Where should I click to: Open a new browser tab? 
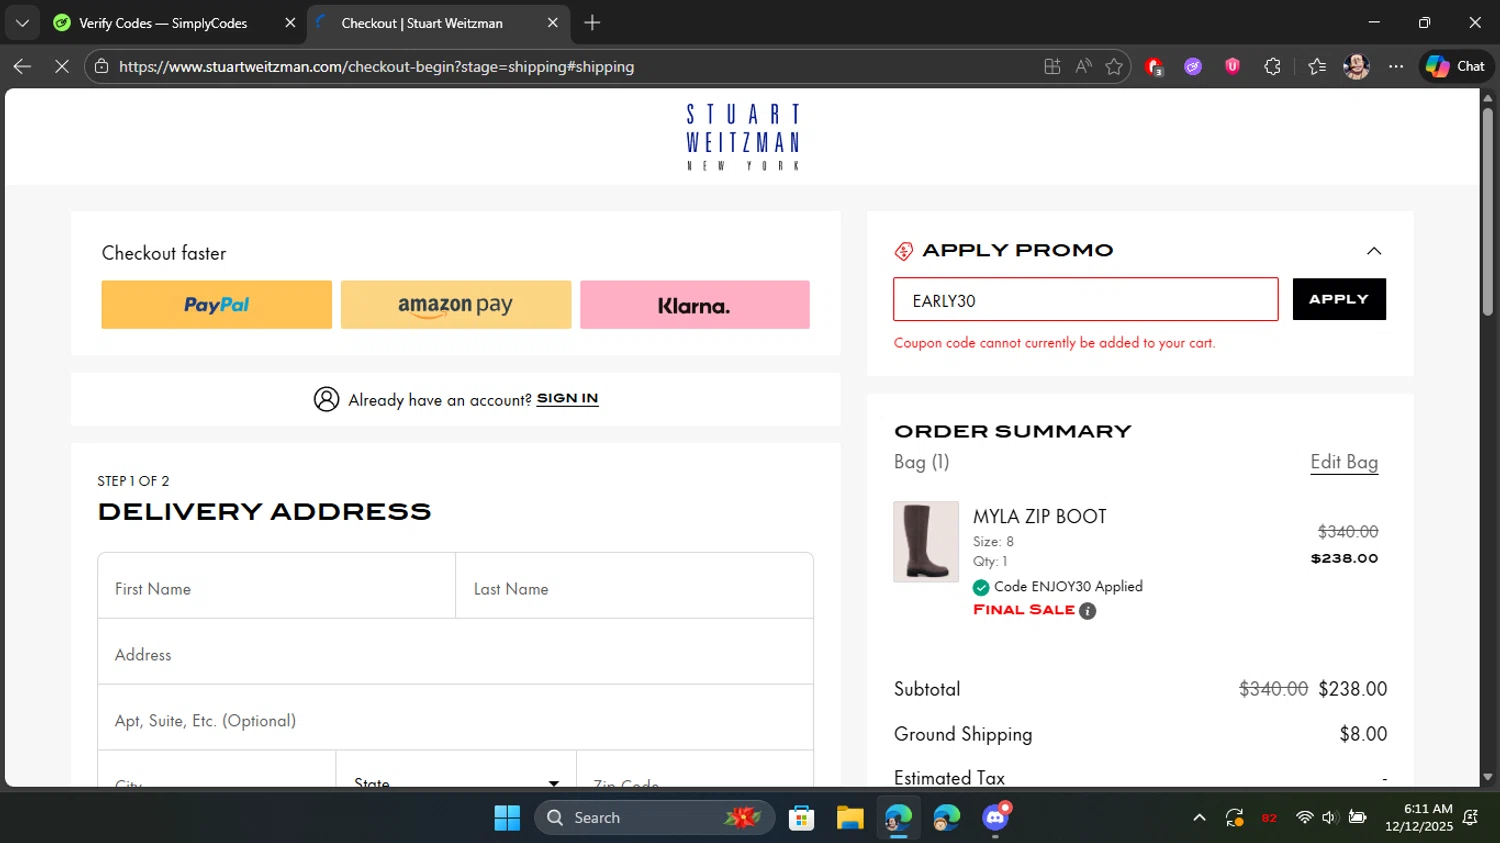point(592,23)
